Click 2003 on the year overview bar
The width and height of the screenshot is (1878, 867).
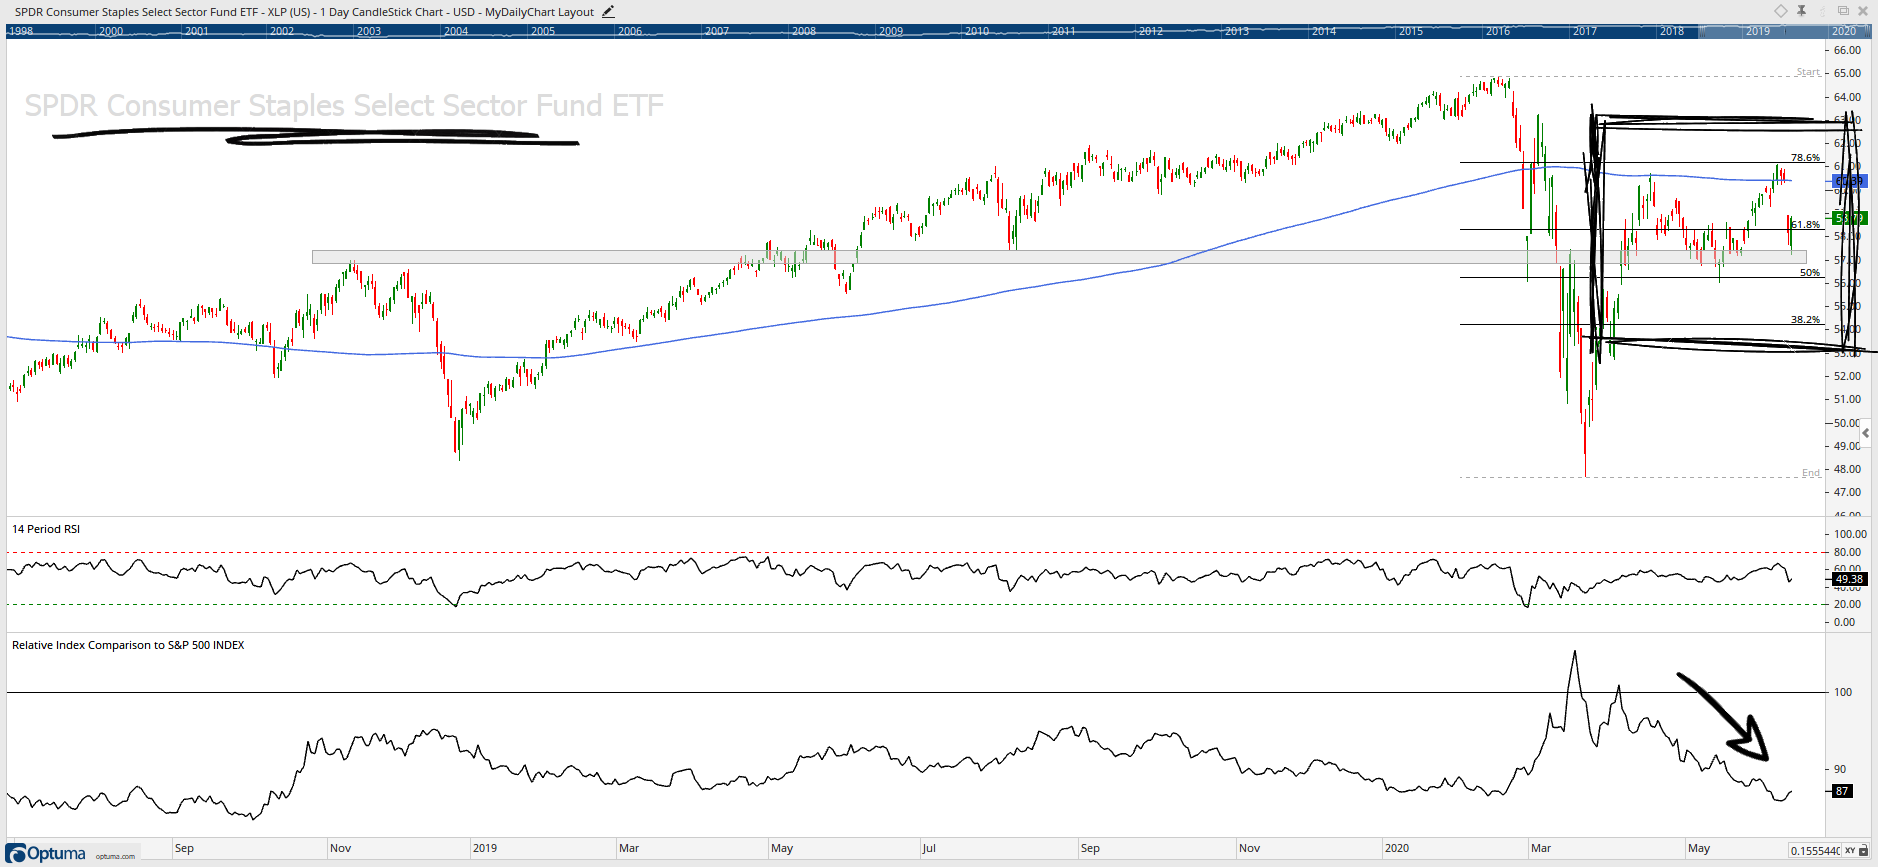coord(369,31)
